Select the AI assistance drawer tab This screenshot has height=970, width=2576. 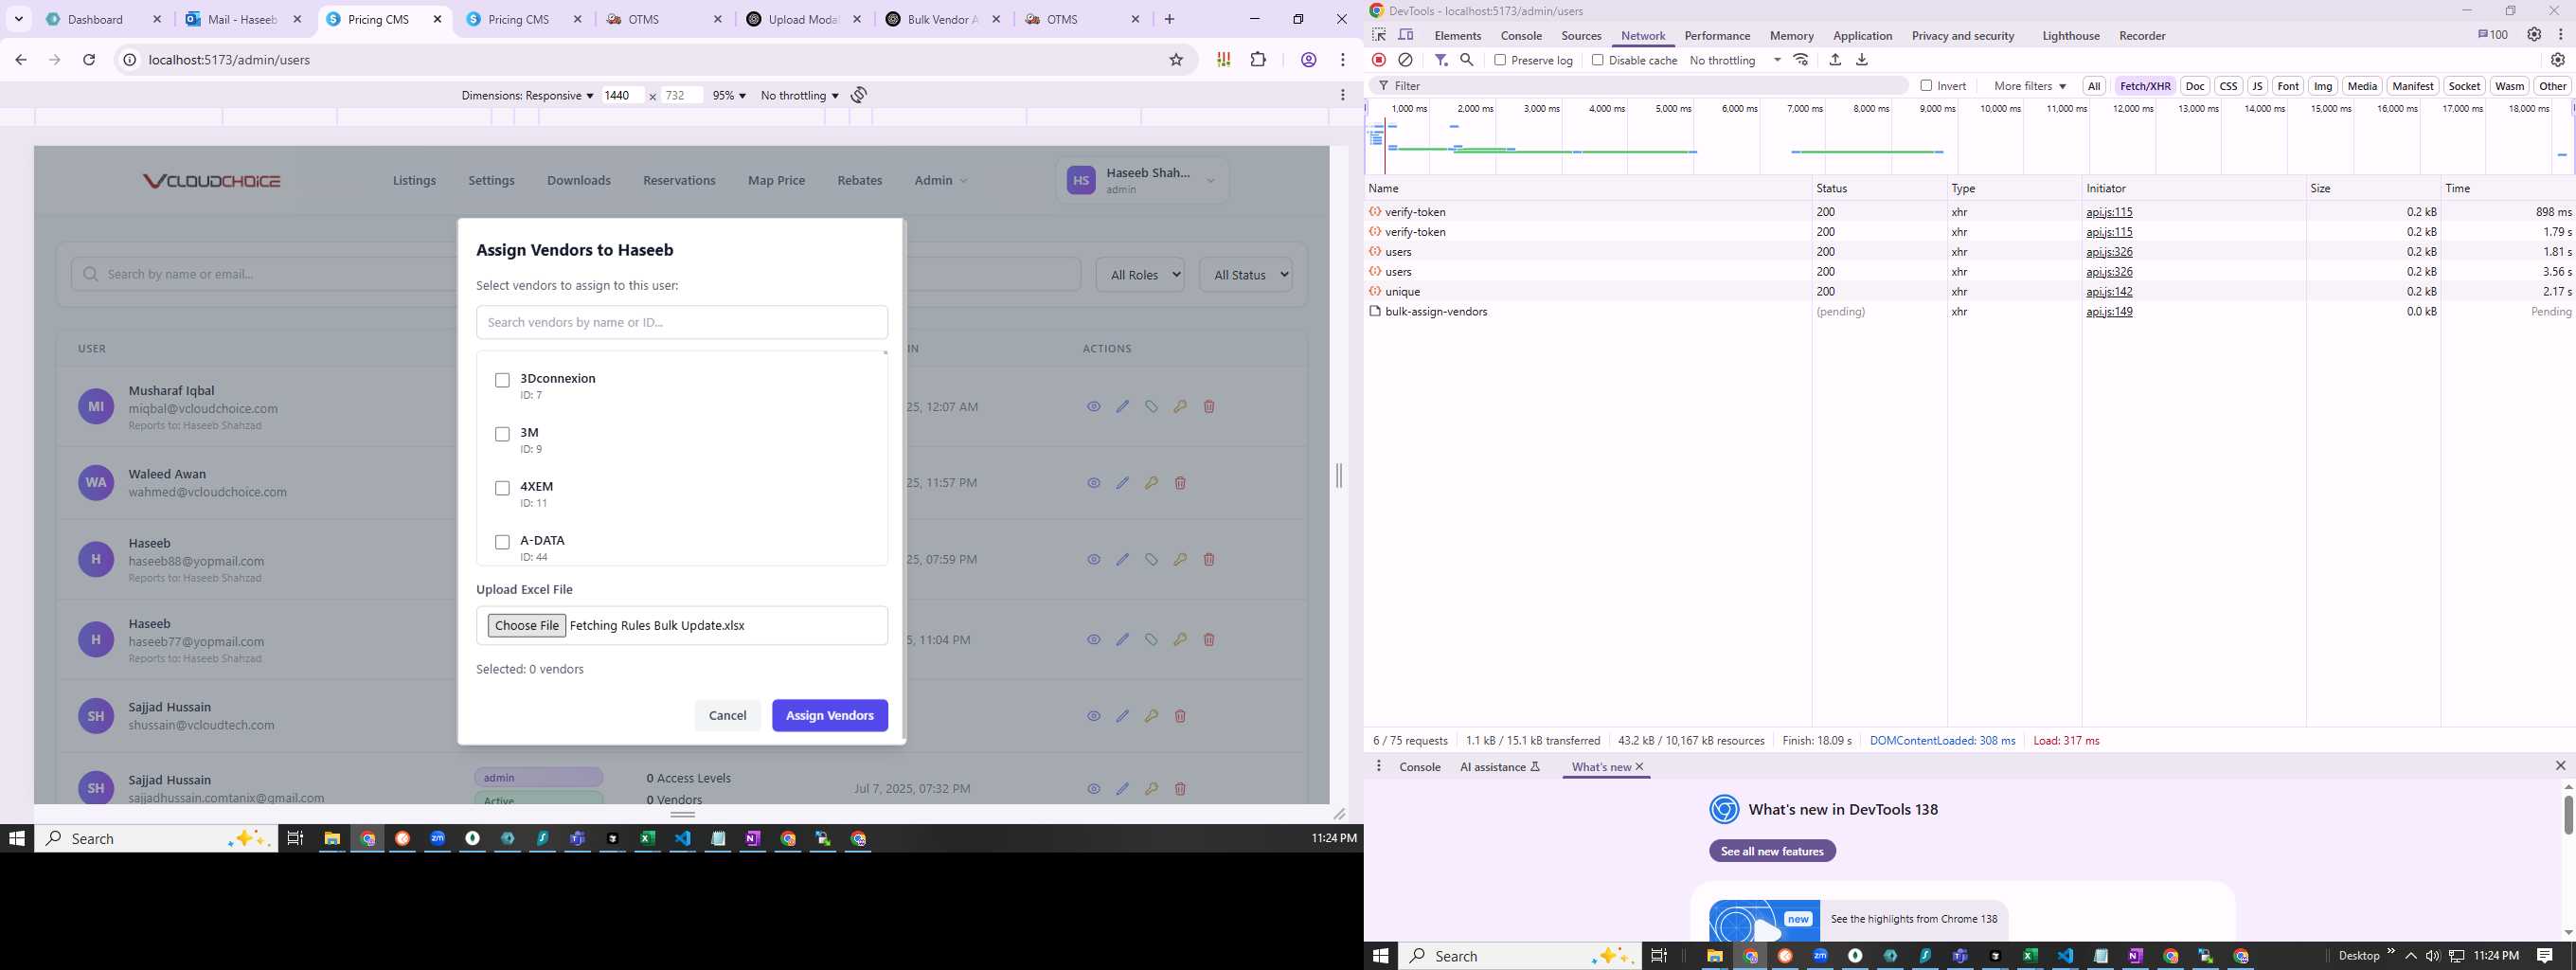coord(1500,767)
